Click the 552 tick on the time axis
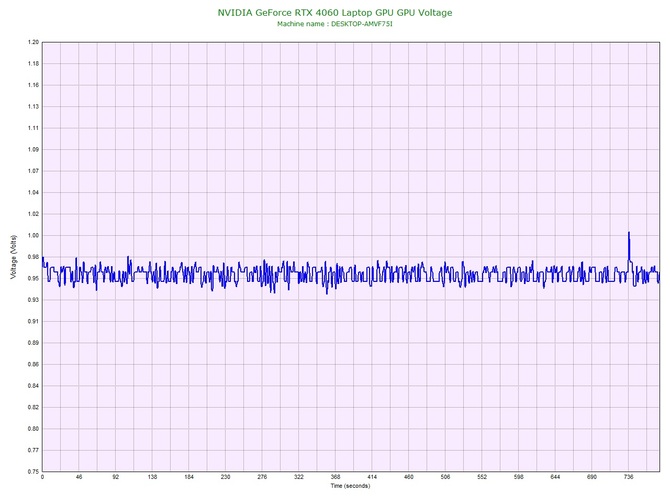670x503 pixels. pos(482,477)
